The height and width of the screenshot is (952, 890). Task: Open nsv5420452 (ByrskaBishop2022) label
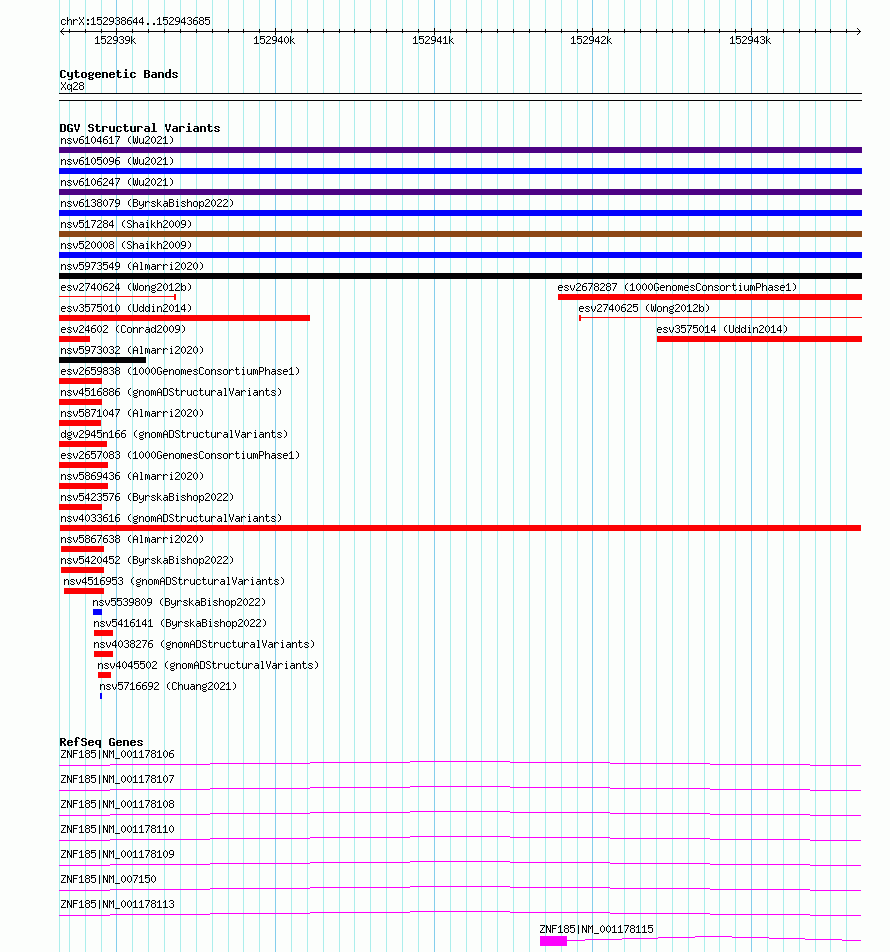pyautogui.click(x=147, y=560)
